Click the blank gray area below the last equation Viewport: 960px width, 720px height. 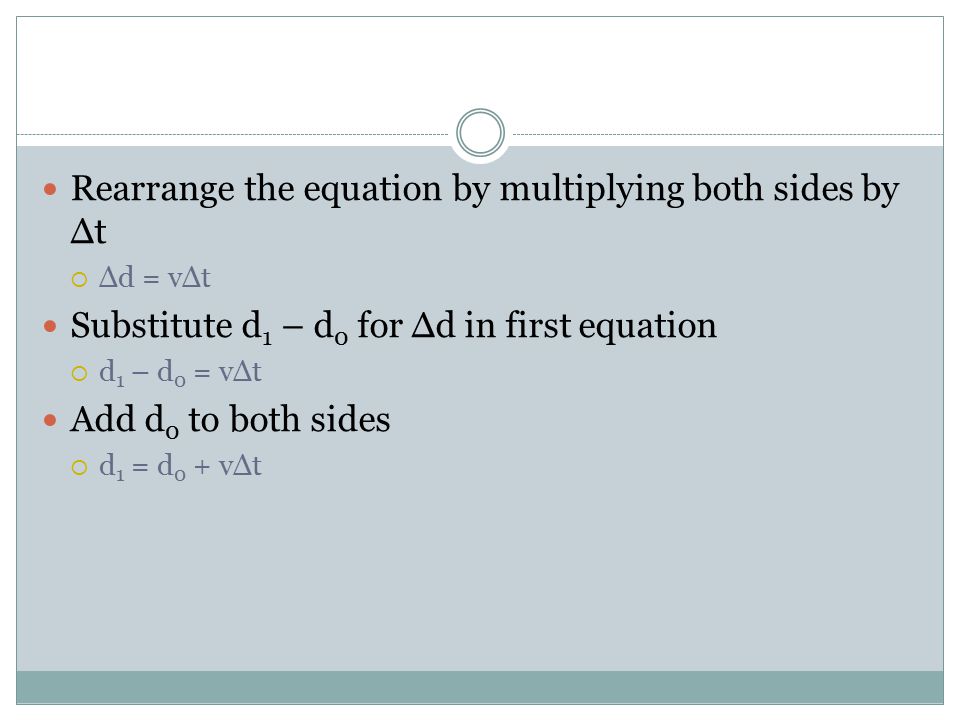click(x=480, y=576)
